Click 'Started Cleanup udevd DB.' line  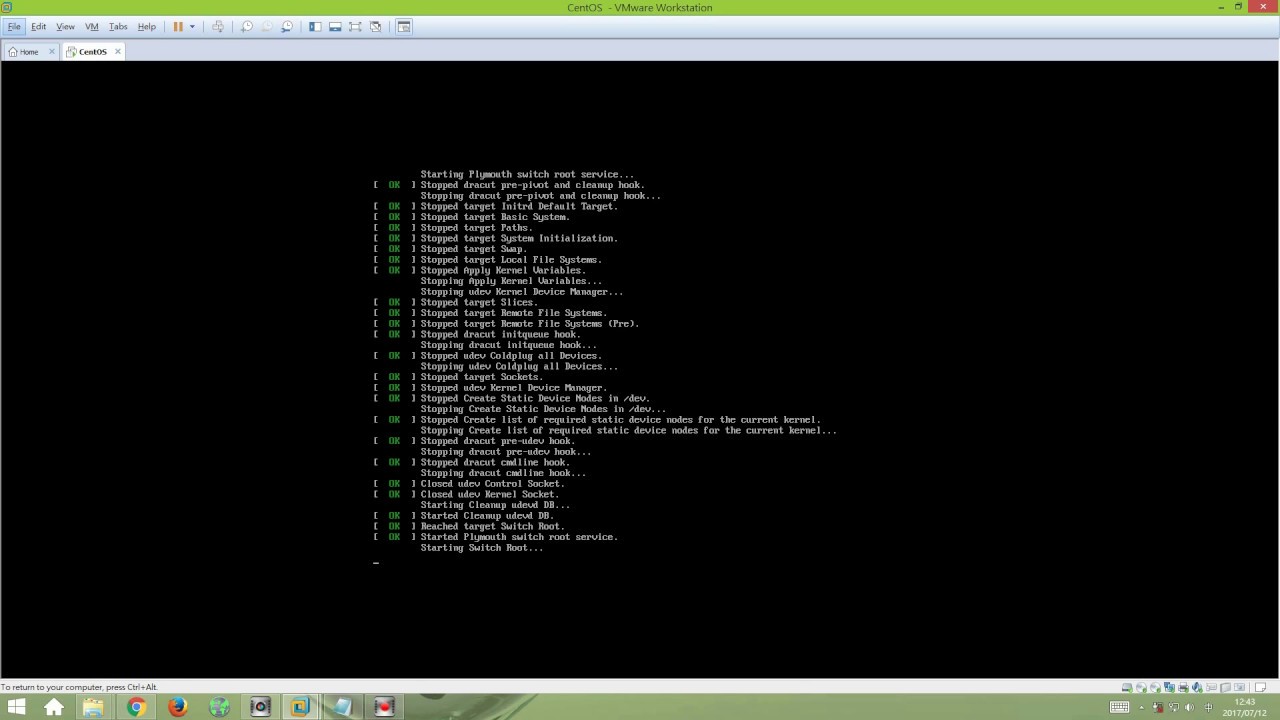pos(487,516)
